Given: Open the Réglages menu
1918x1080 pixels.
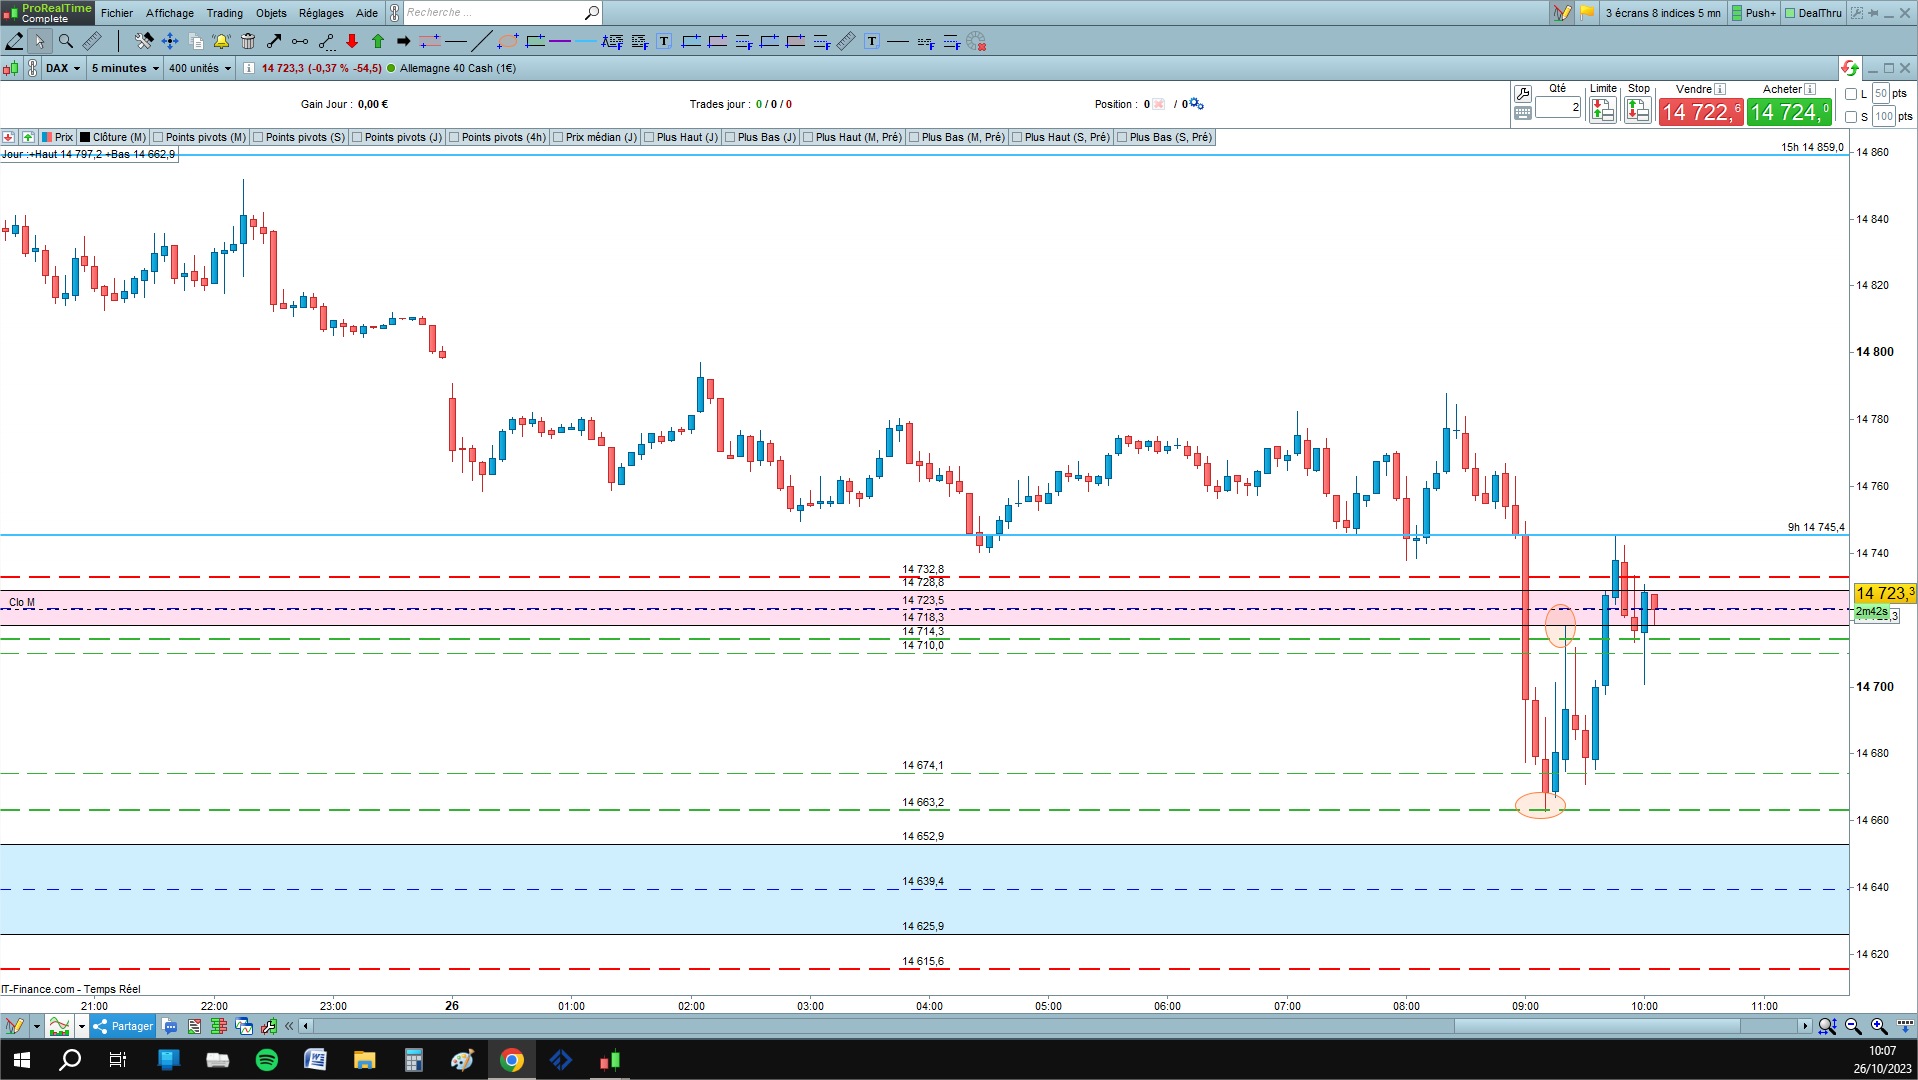Looking at the screenshot, I should click(321, 13).
